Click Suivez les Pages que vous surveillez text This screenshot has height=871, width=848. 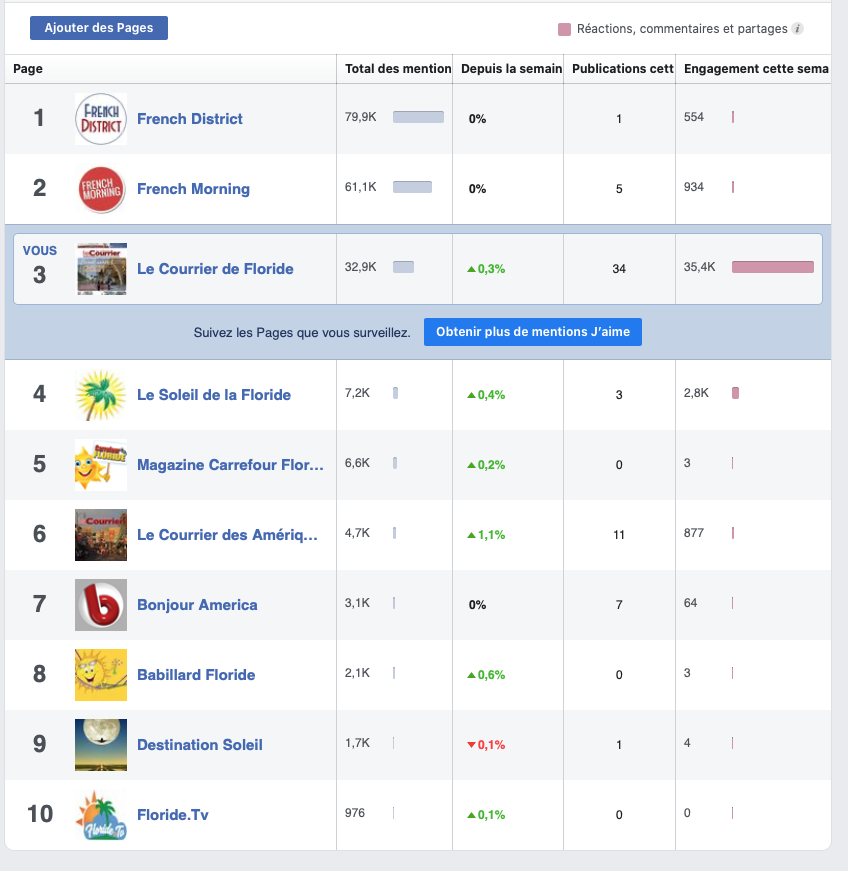302,333
